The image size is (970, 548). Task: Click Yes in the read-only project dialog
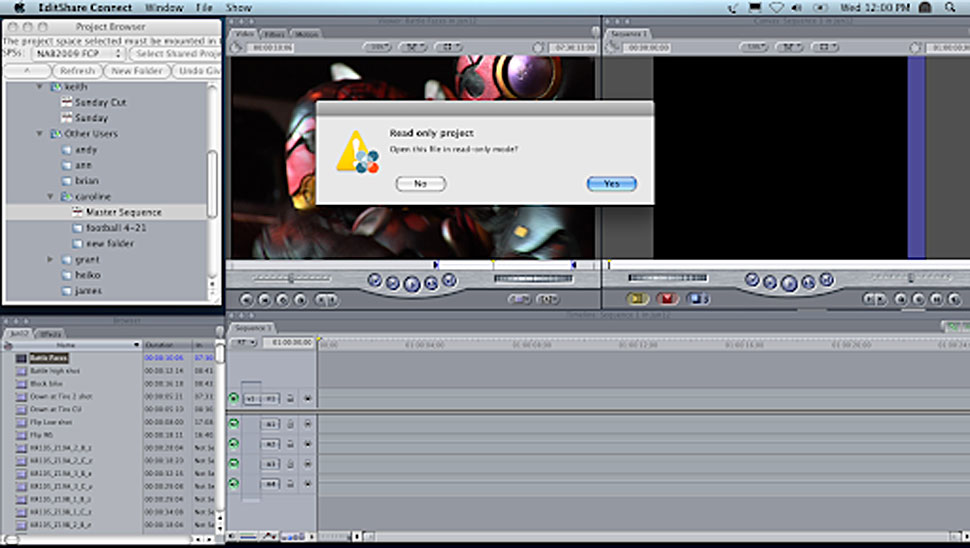click(611, 184)
